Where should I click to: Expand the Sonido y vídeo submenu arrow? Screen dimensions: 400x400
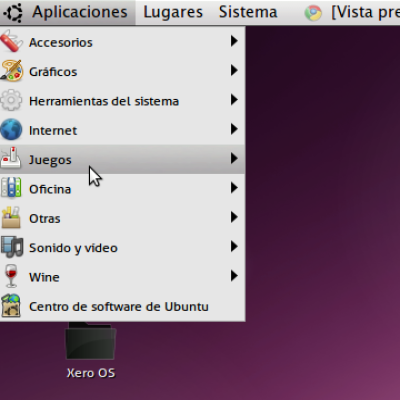point(234,246)
